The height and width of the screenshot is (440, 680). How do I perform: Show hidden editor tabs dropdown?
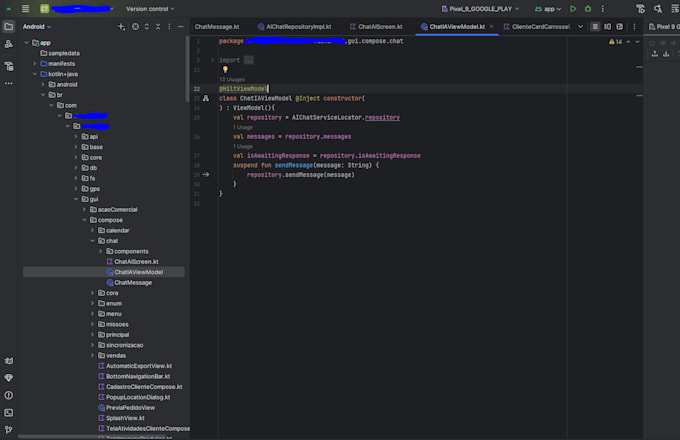tap(580, 27)
